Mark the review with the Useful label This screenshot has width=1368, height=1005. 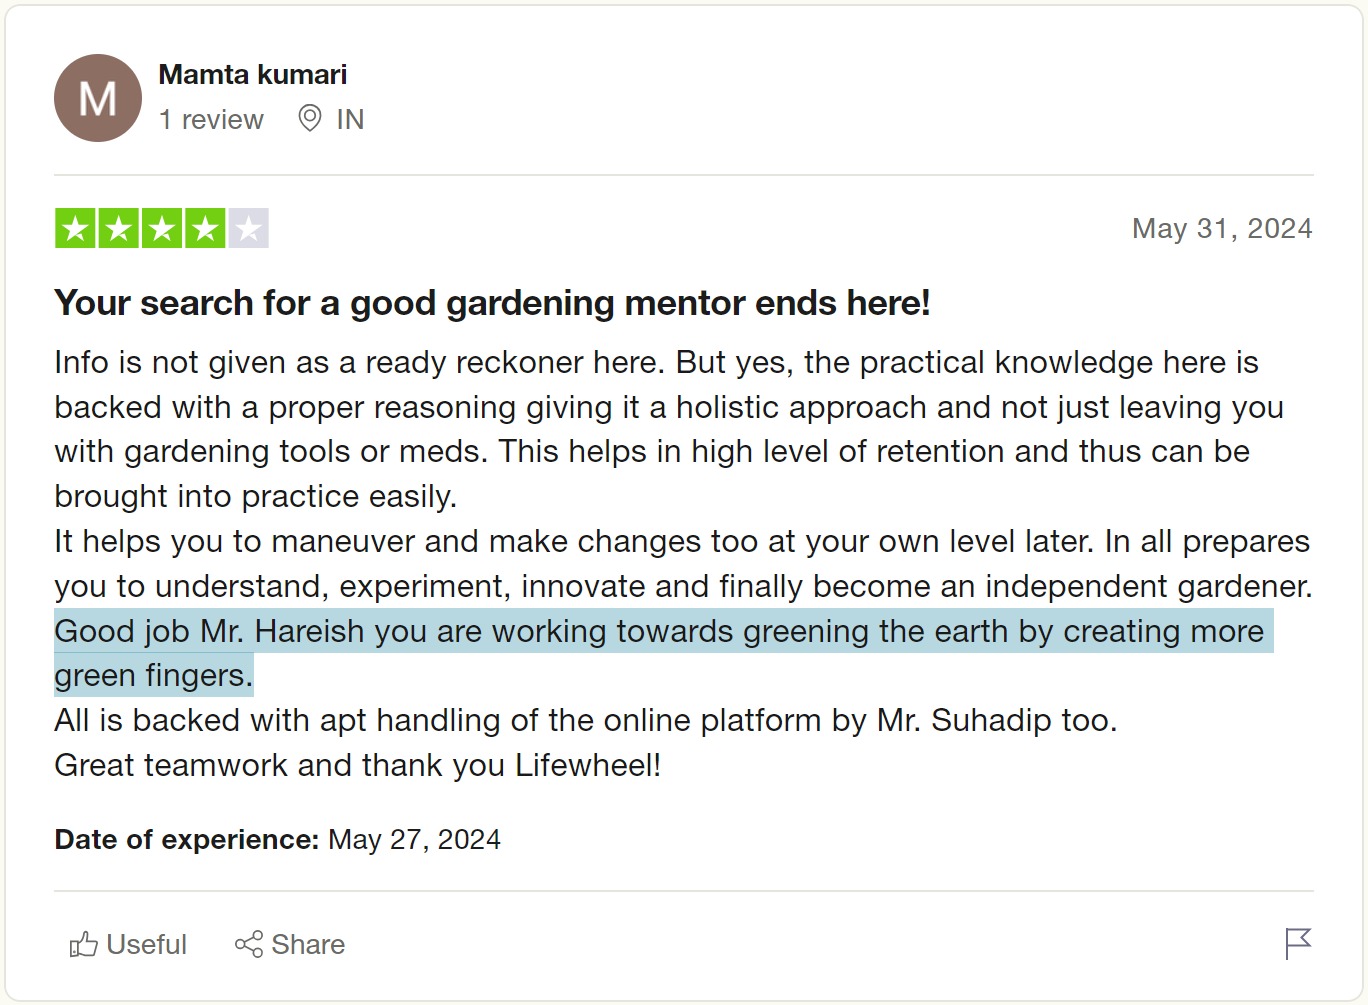tap(147, 944)
